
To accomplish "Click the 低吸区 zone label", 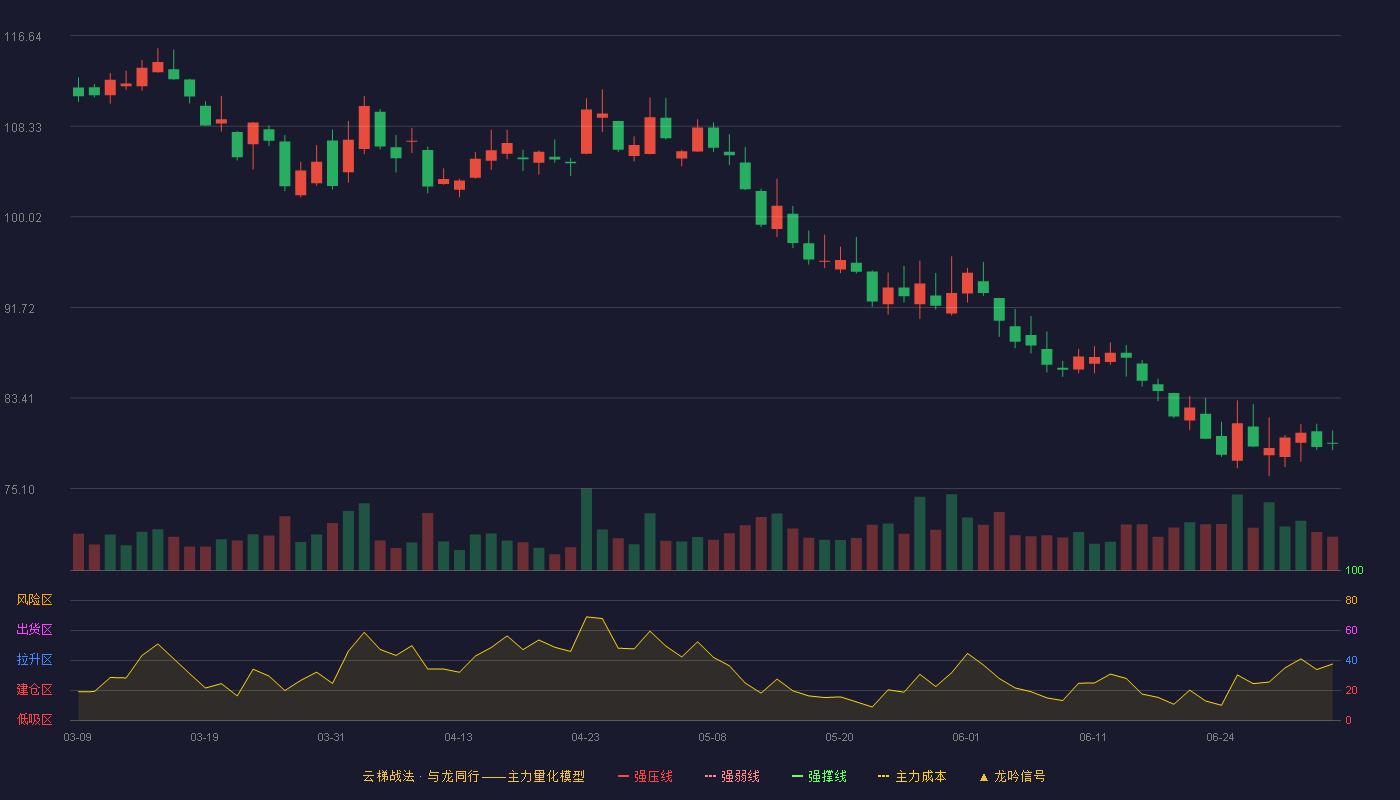I will (34, 719).
